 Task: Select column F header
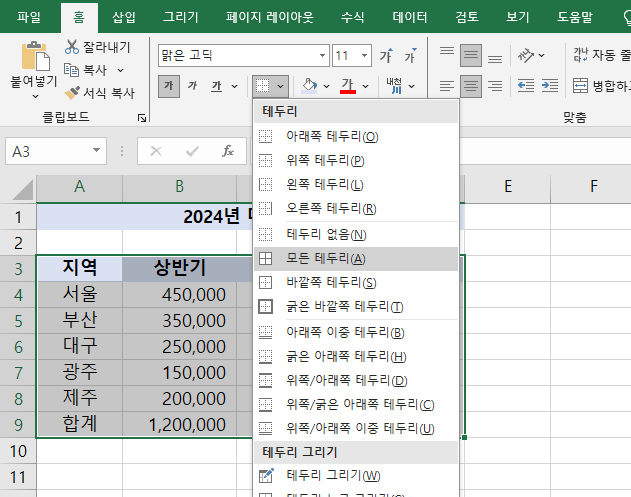[x=594, y=186]
